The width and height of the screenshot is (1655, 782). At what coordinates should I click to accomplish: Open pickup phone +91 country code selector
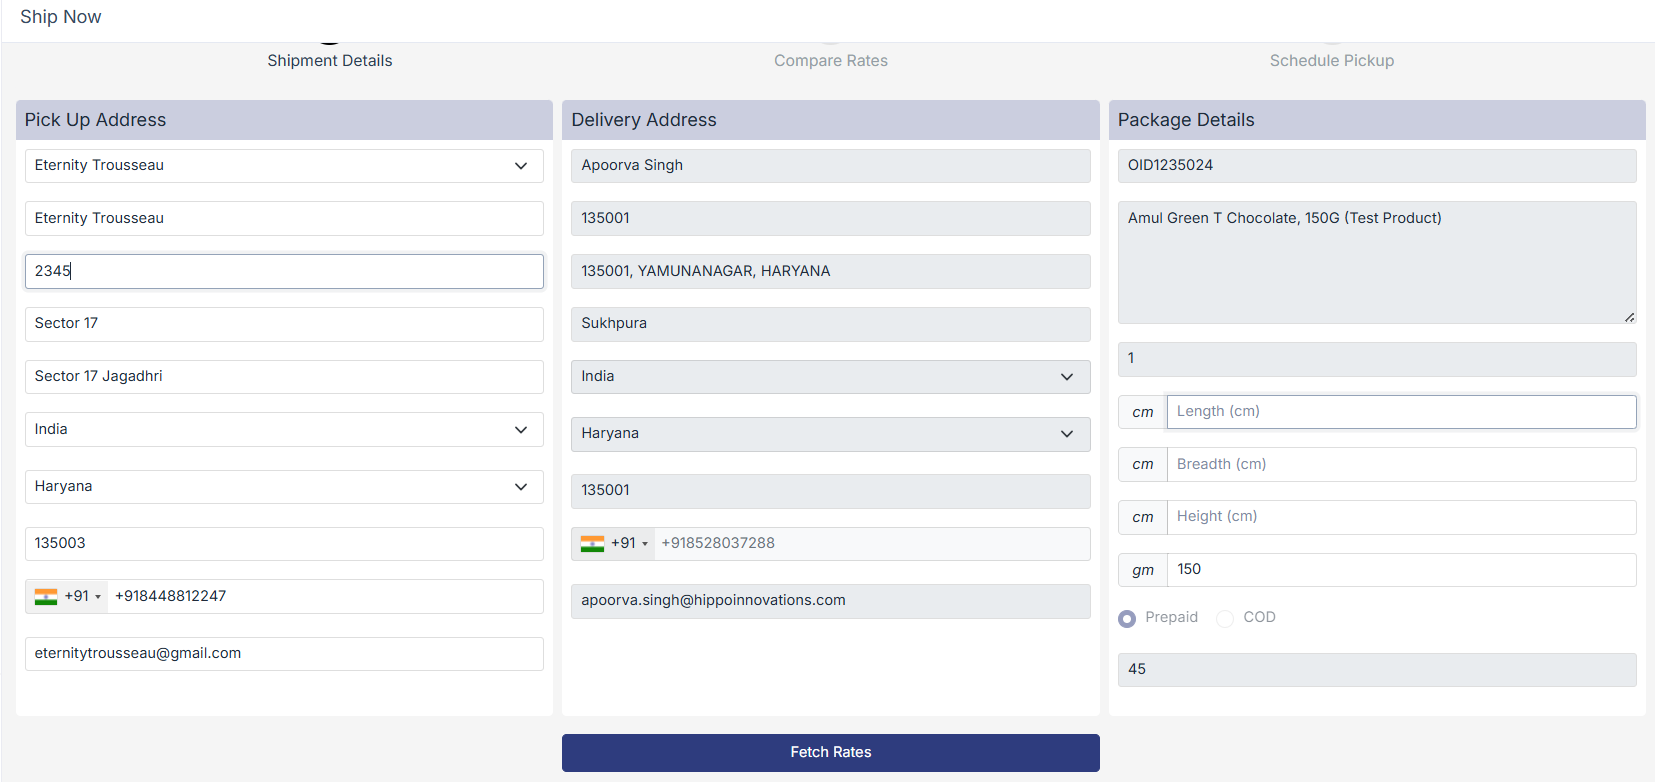pyautogui.click(x=82, y=597)
